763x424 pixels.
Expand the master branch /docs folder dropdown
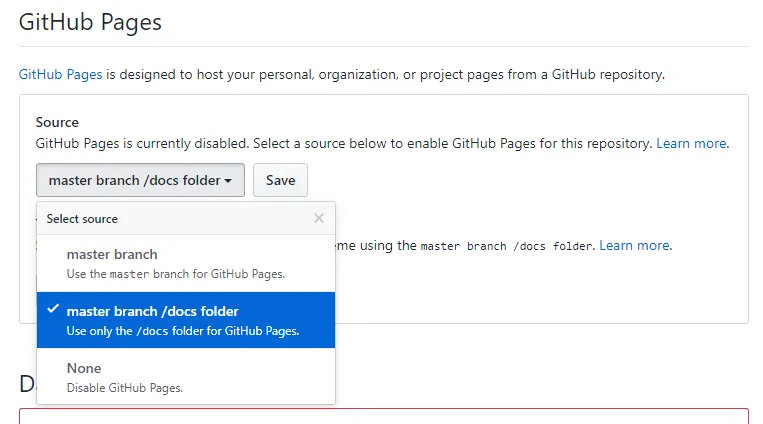(140, 181)
